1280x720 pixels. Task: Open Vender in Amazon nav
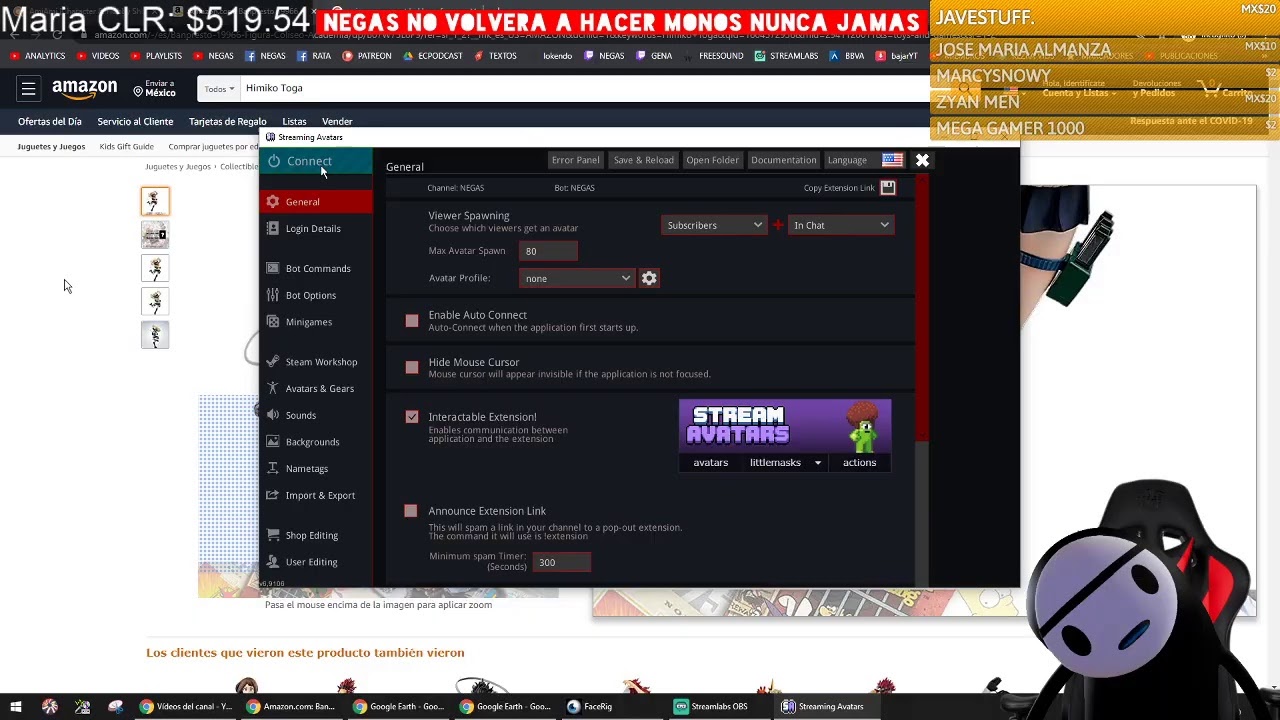pyautogui.click(x=337, y=122)
